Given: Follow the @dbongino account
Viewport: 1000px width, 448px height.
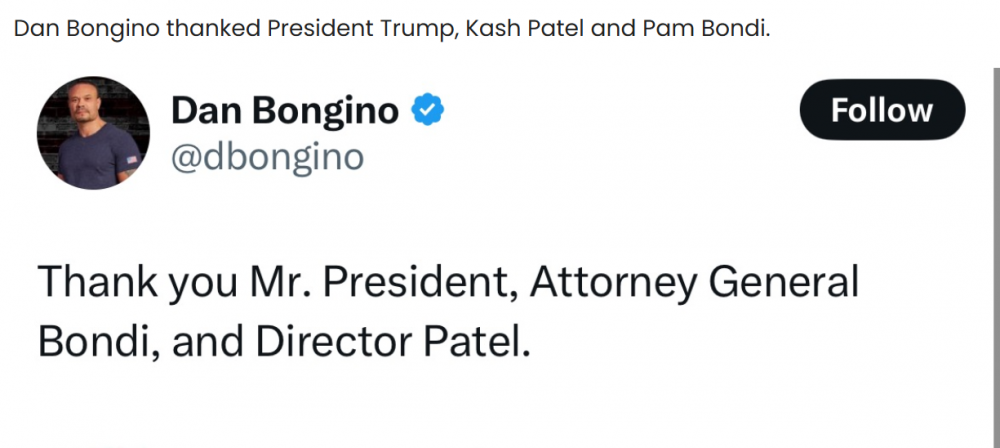Looking at the screenshot, I should [x=882, y=110].
